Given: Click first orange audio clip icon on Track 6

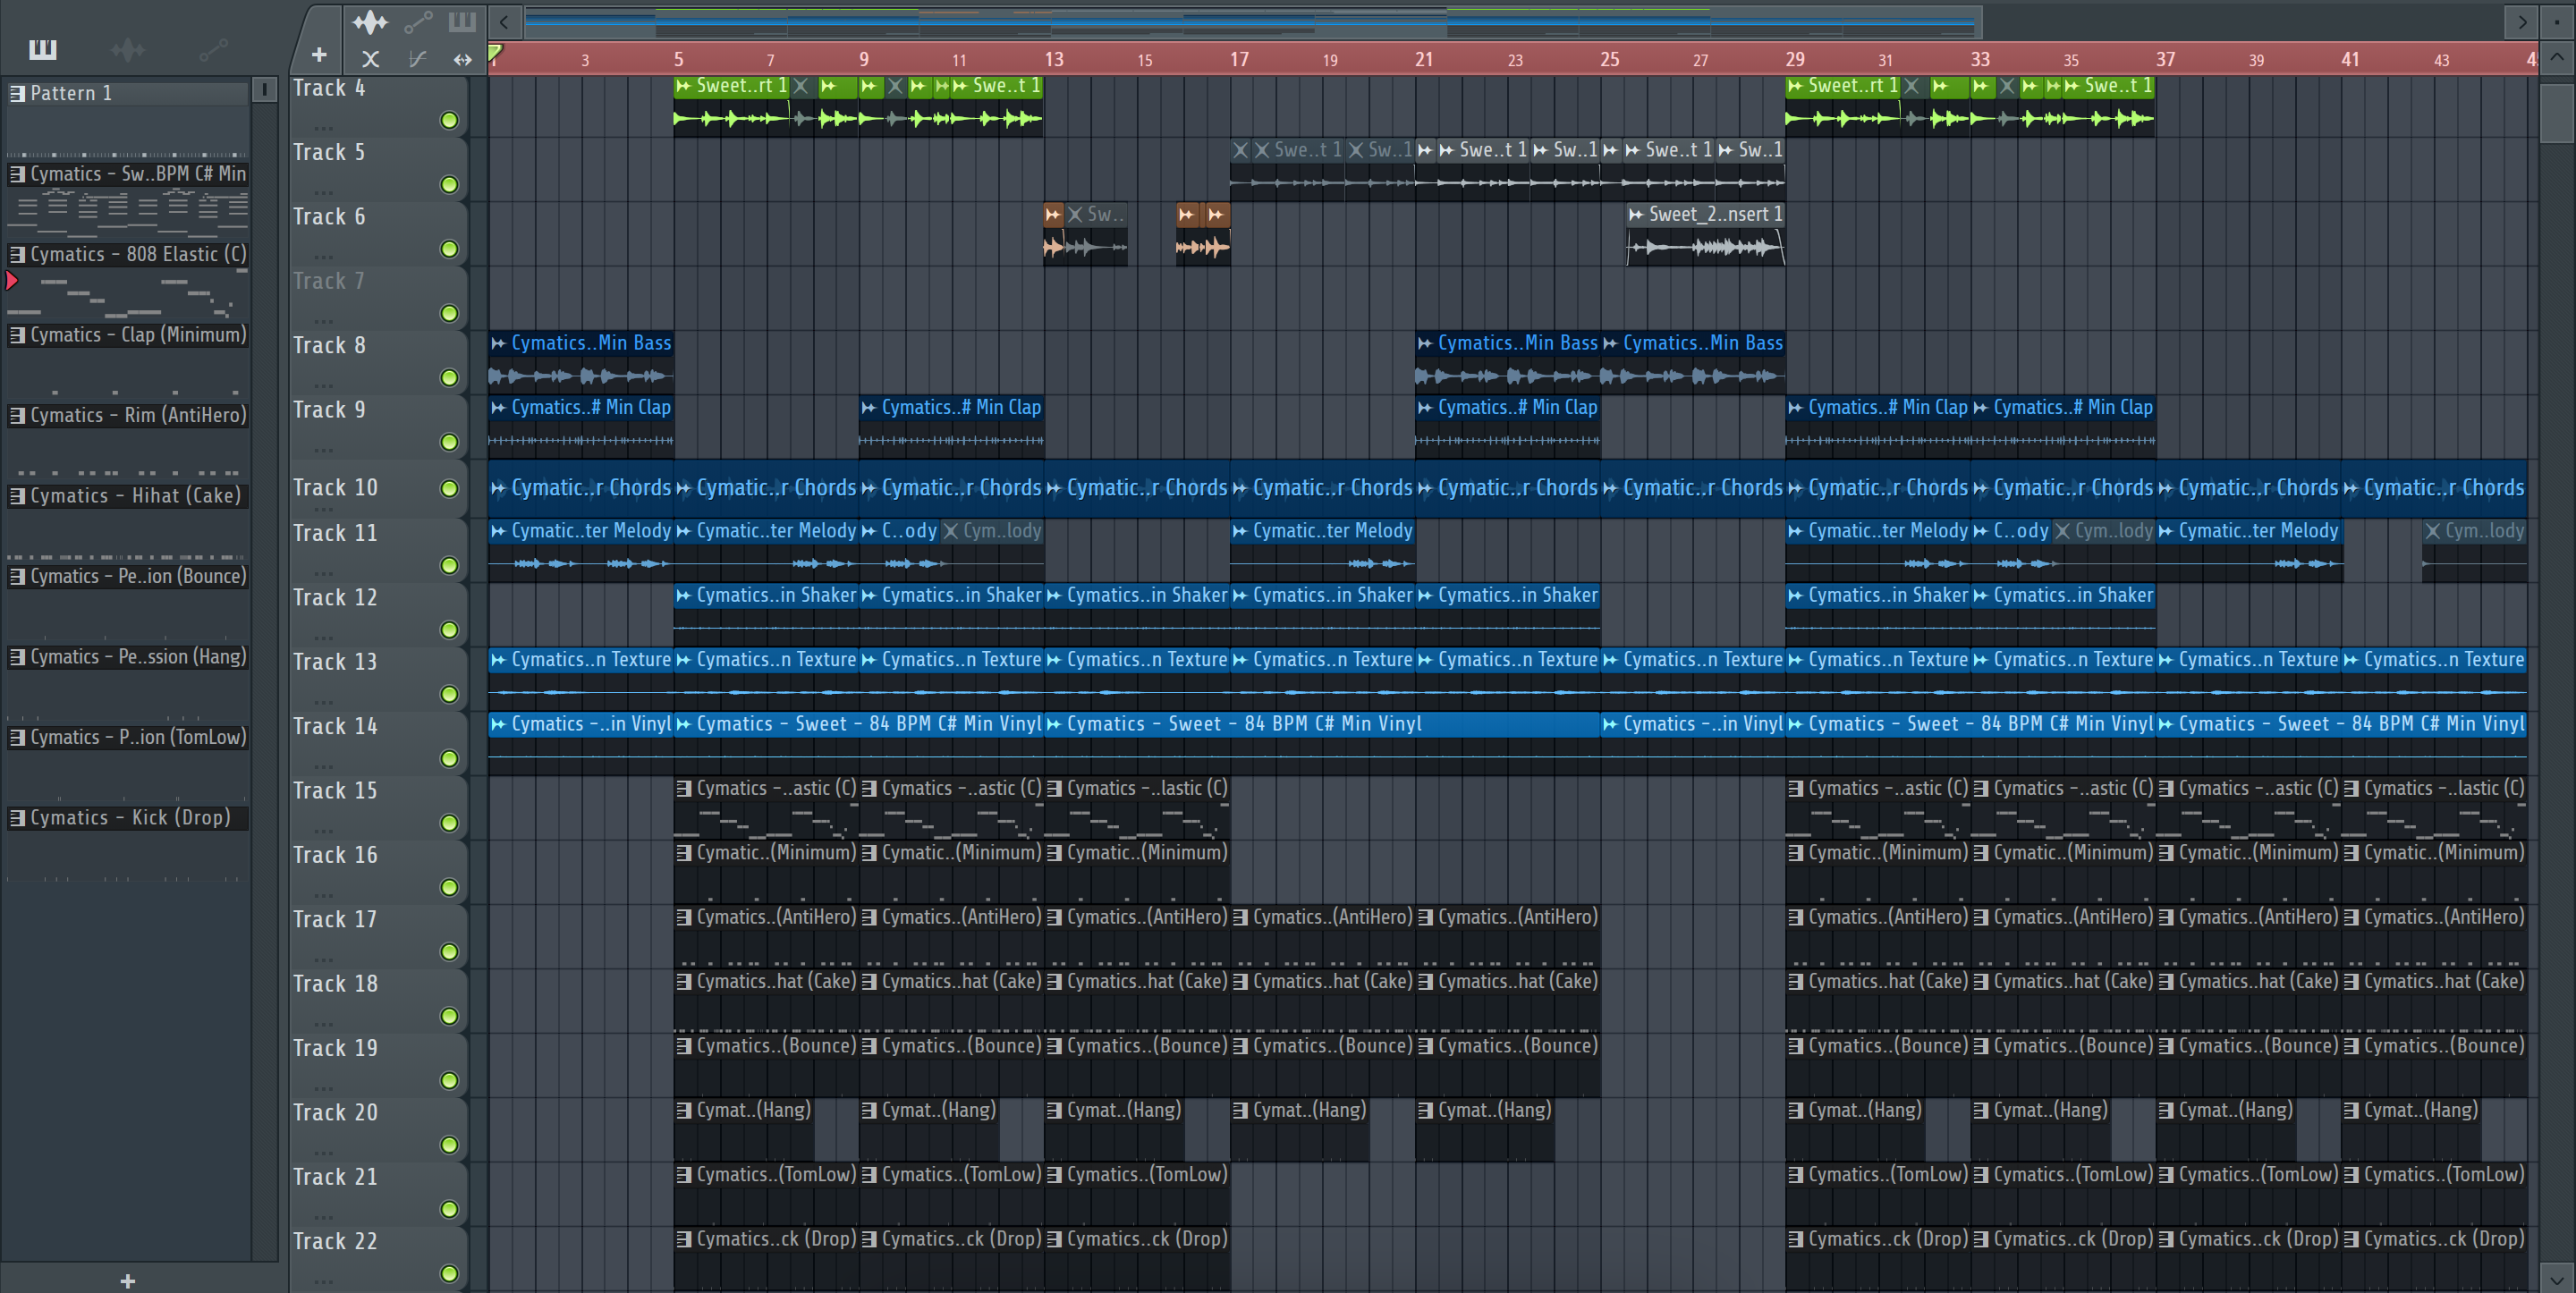Looking at the screenshot, I should (x=1052, y=214).
